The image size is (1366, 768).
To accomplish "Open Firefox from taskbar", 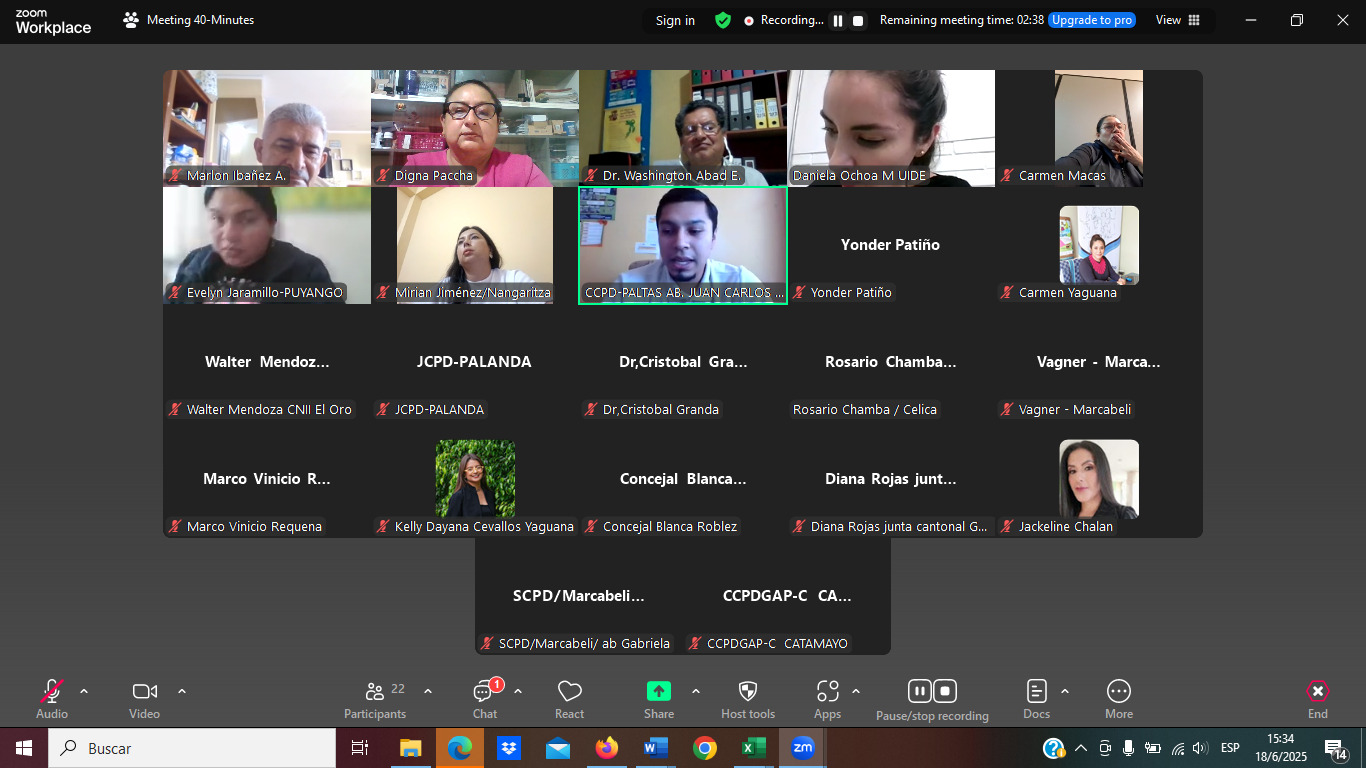I will point(607,748).
